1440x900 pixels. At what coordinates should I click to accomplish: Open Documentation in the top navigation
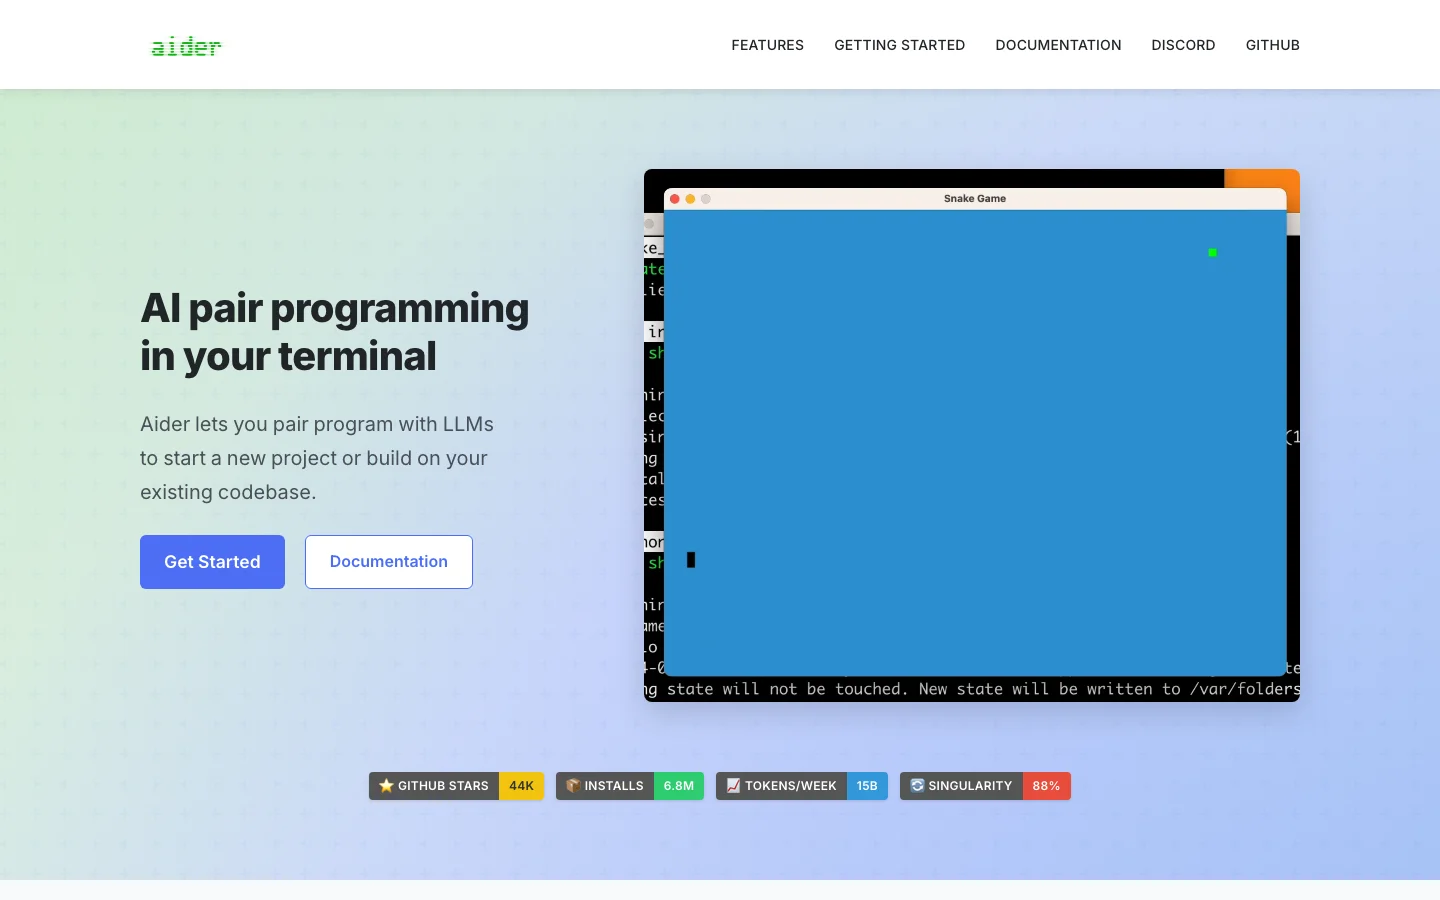[x=1058, y=45]
